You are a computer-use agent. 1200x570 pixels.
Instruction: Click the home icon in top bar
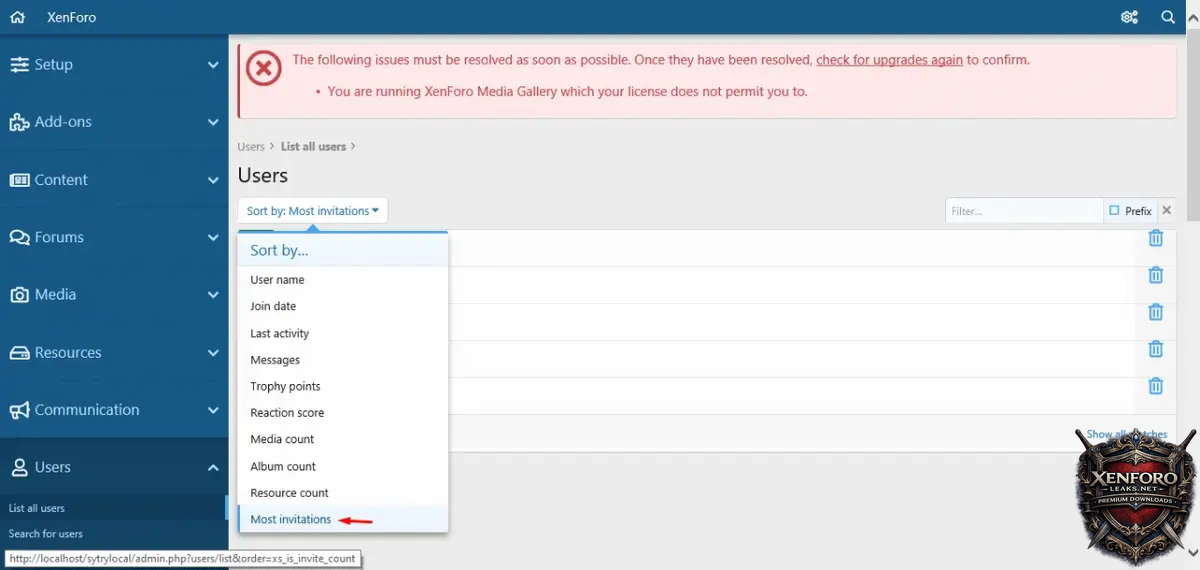17,17
